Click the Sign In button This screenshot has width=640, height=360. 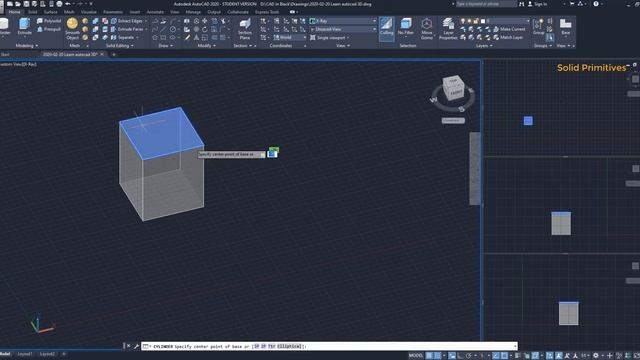pos(537,4)
